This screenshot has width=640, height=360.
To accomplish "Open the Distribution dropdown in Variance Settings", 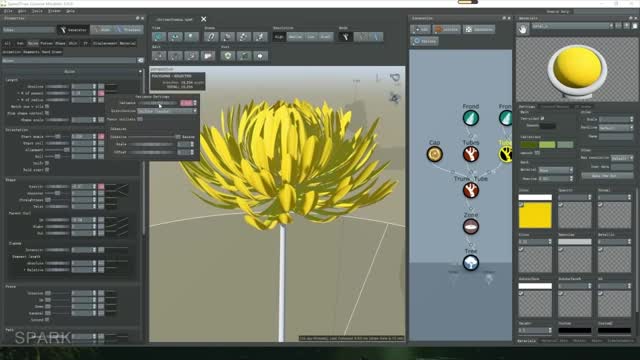I will pos(167,111).
